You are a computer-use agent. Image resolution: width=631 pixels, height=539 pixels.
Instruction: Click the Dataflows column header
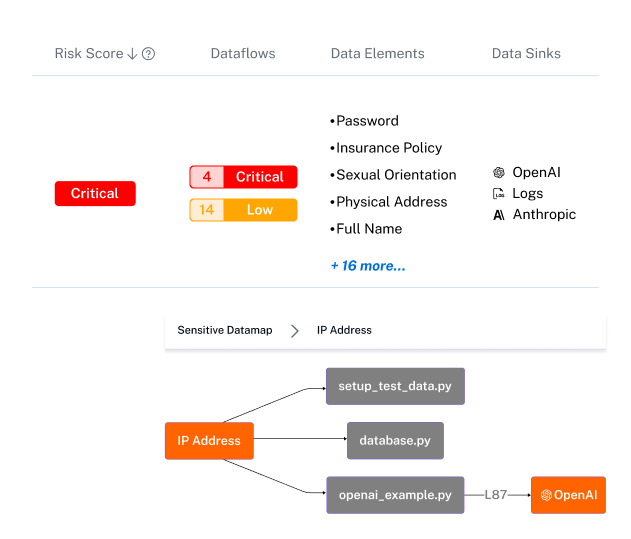(x=243, y=54)
